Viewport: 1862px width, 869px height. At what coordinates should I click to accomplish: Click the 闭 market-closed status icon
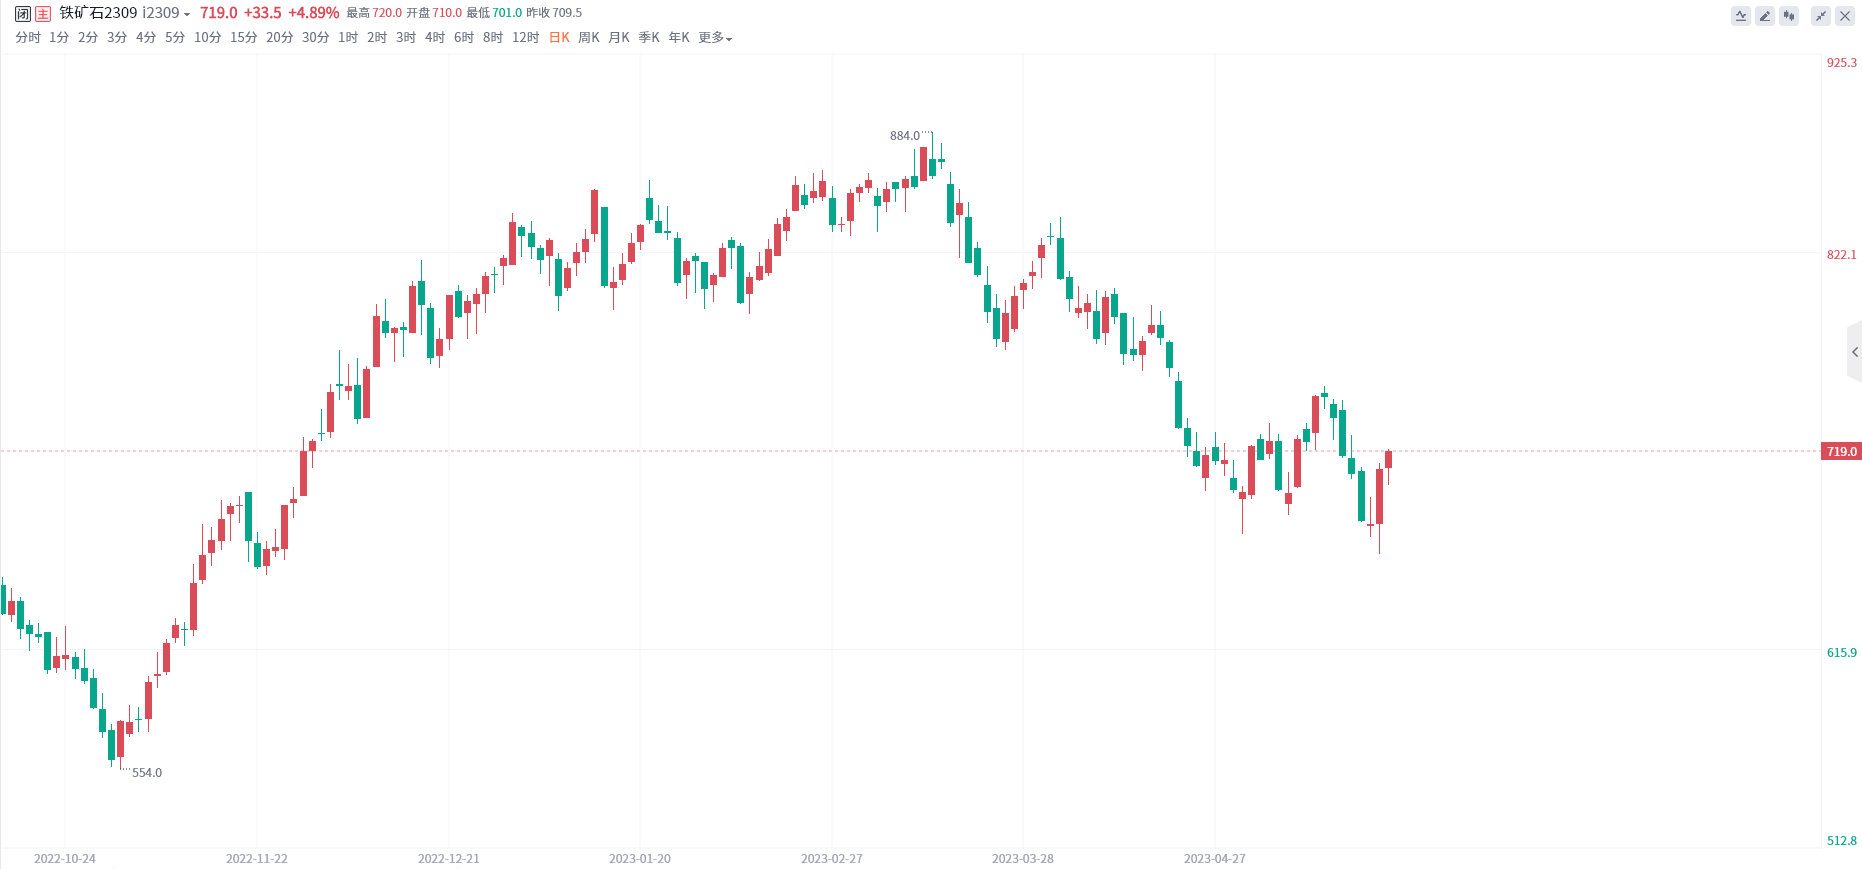coord(23,13)
